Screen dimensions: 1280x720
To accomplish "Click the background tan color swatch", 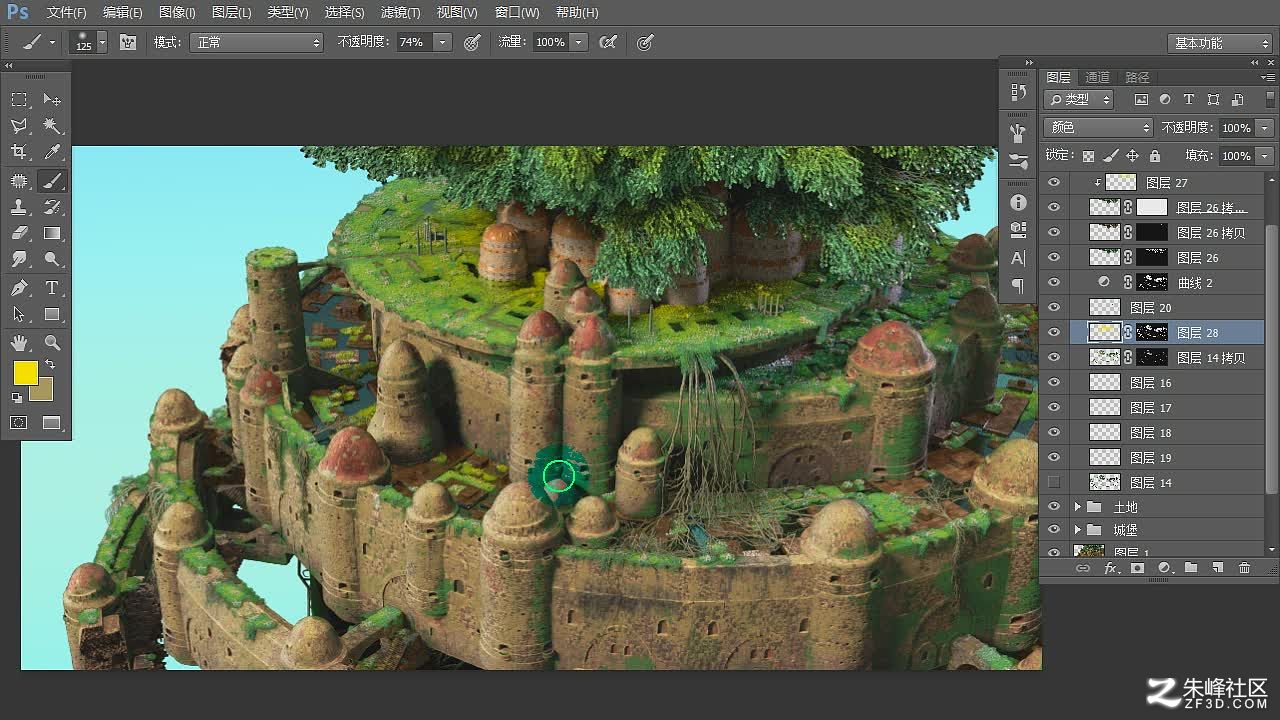I will click(44, 392).
